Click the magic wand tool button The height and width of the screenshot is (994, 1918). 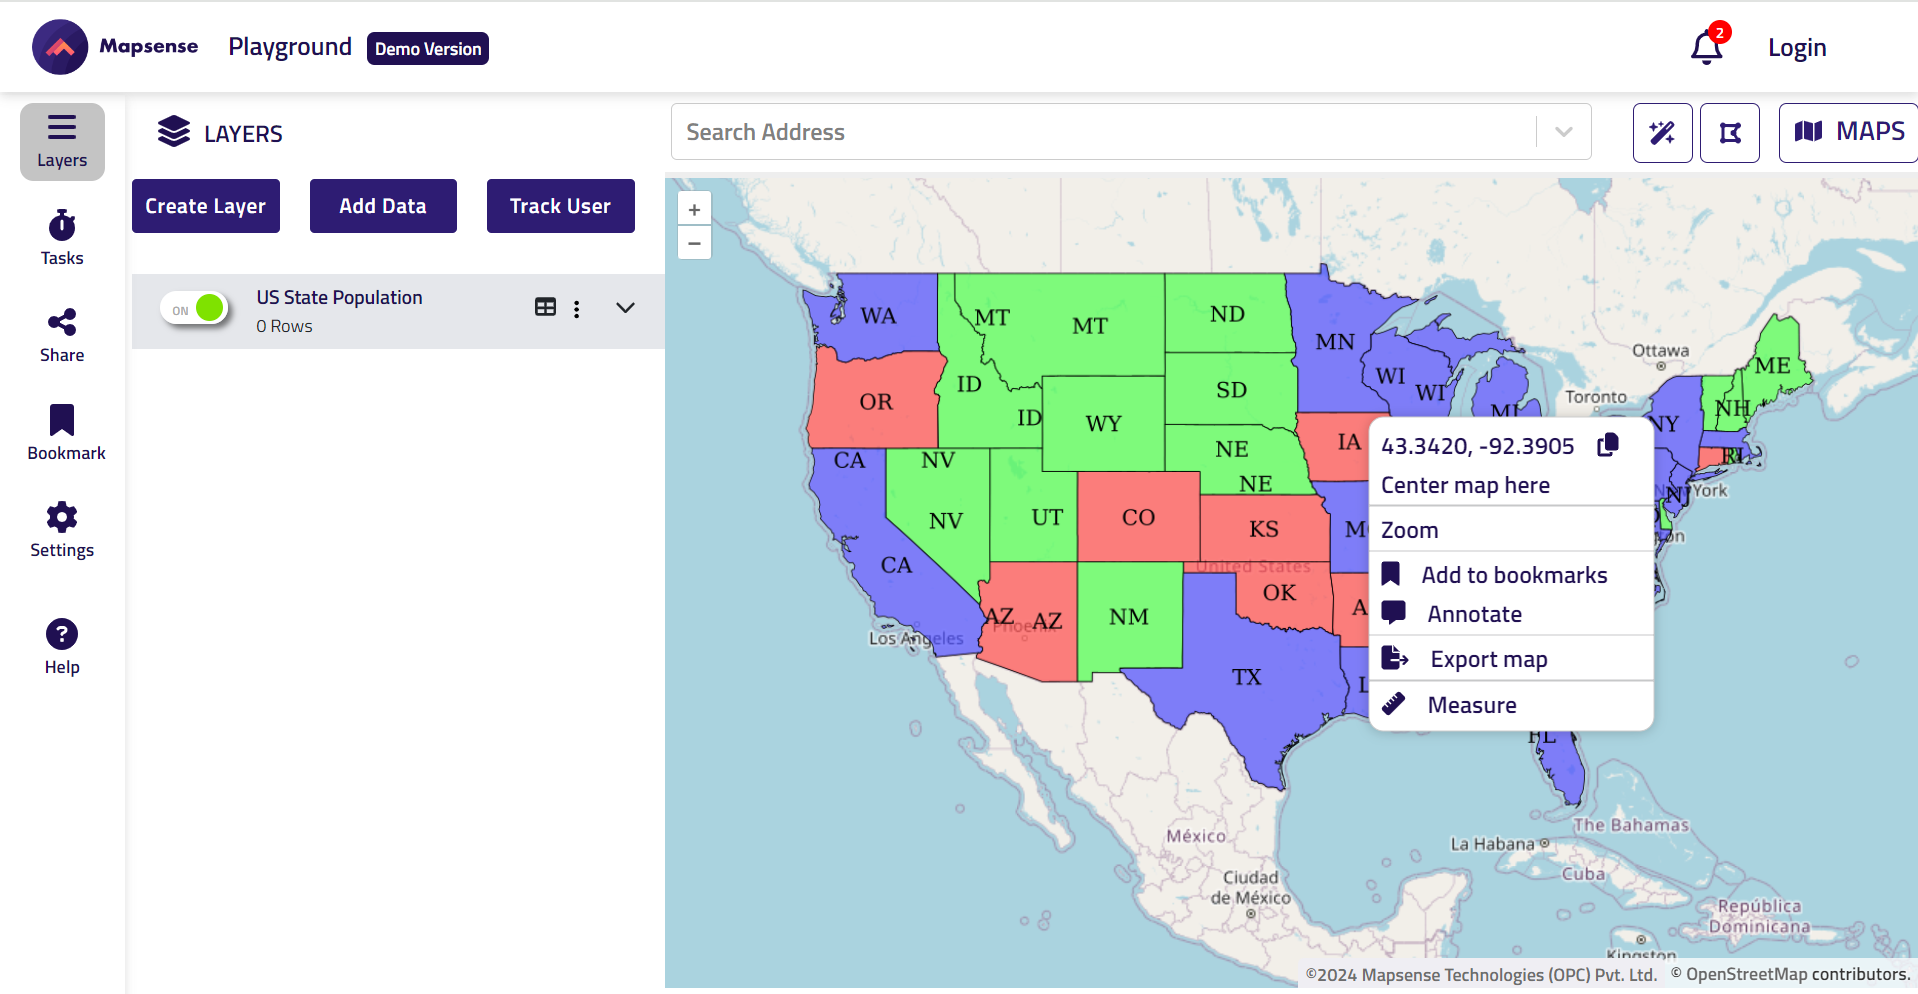[x=1662, y=132]
